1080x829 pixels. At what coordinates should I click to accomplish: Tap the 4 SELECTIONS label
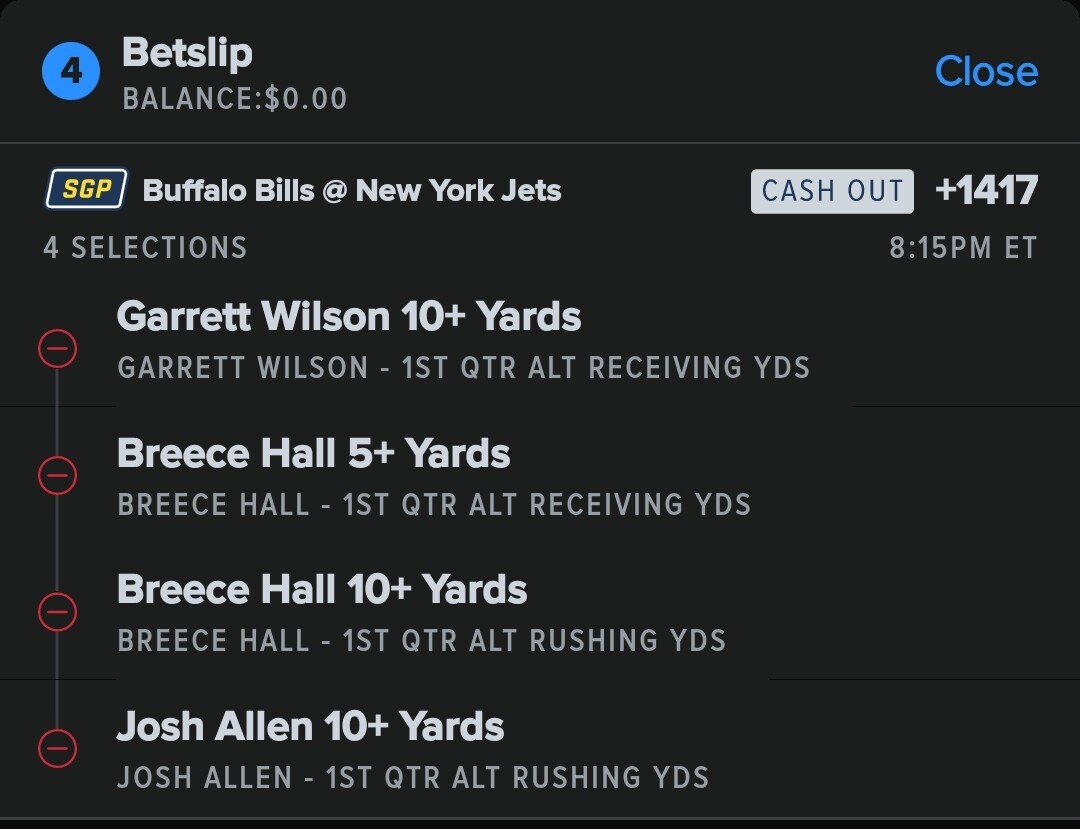coord(145,248)
